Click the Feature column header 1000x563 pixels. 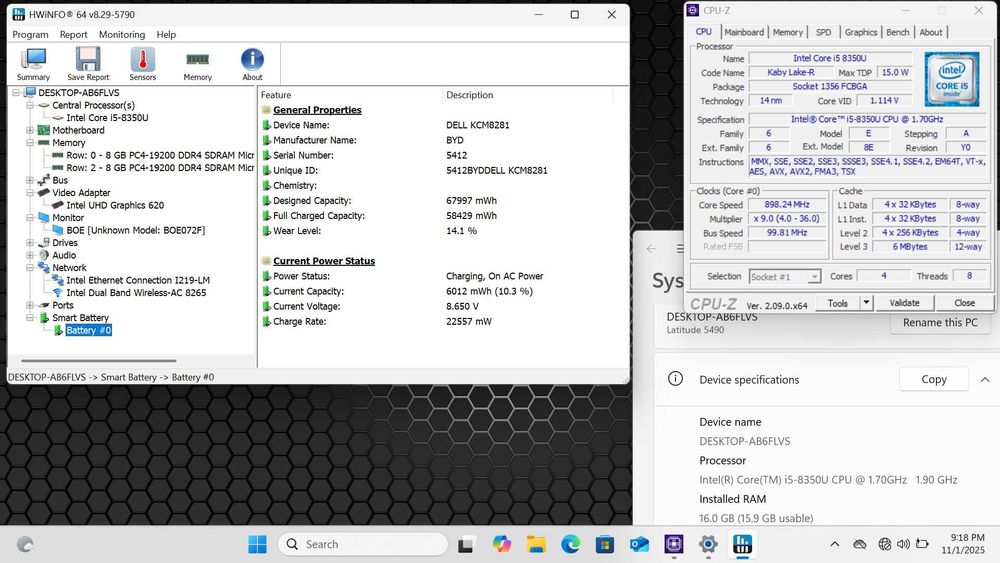276,95
